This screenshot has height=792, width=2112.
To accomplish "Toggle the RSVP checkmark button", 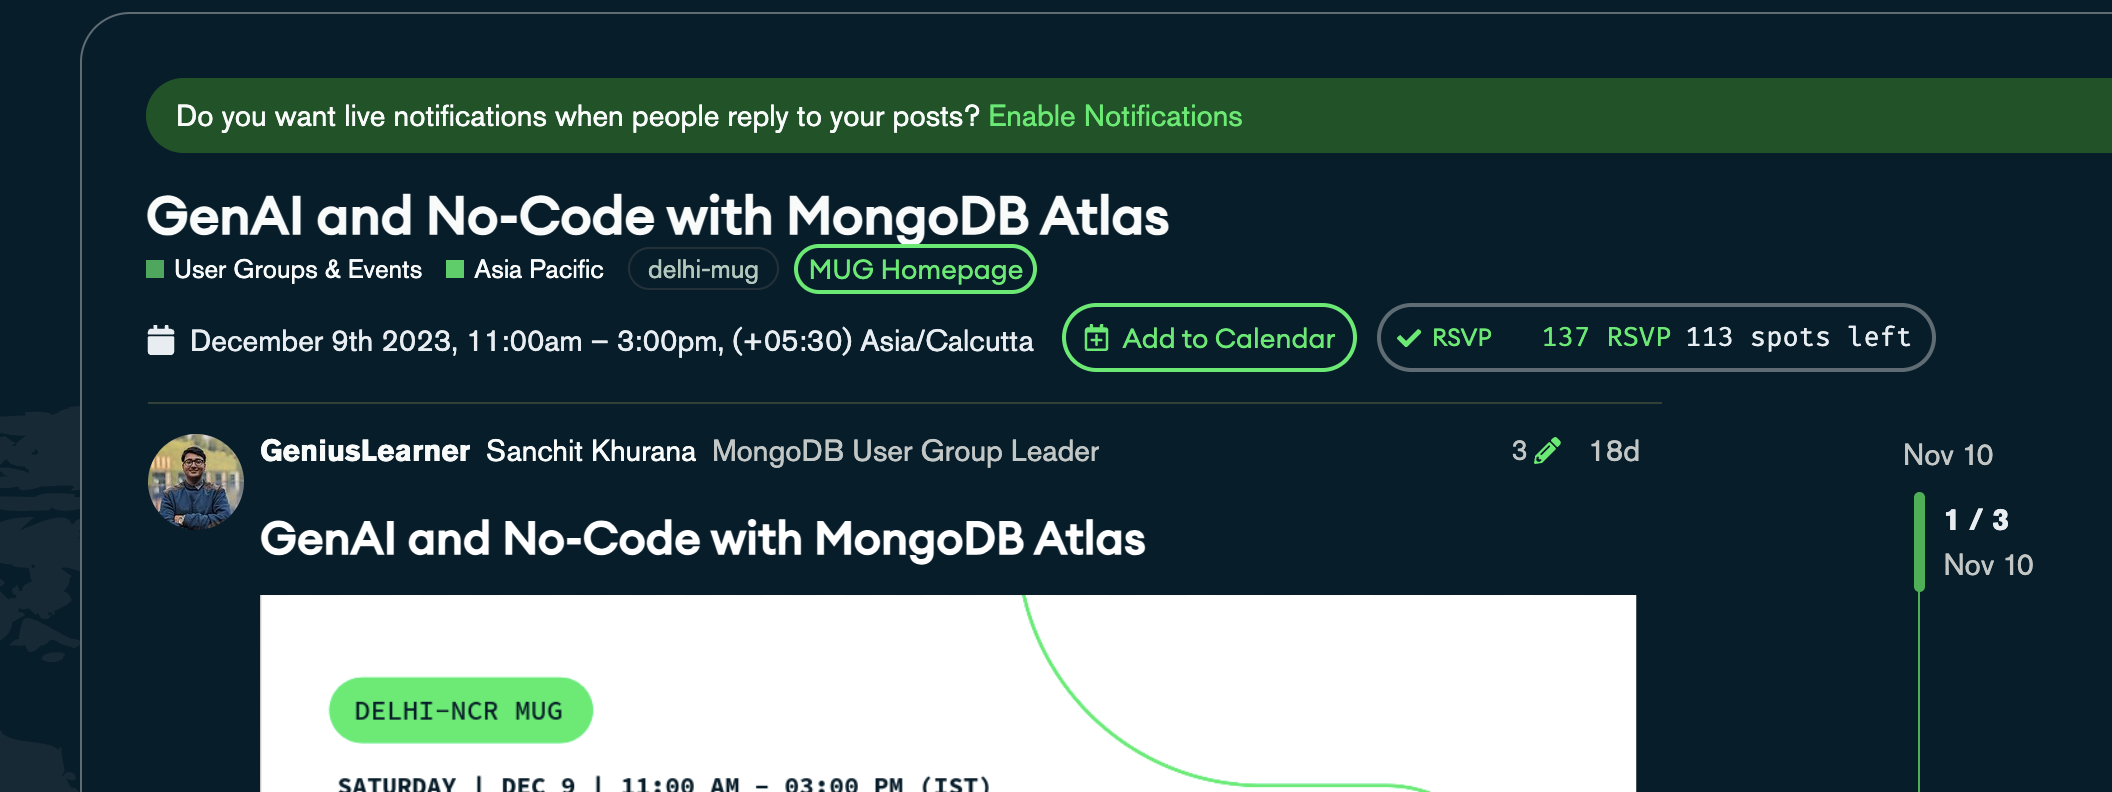I will pos(1445,338).
